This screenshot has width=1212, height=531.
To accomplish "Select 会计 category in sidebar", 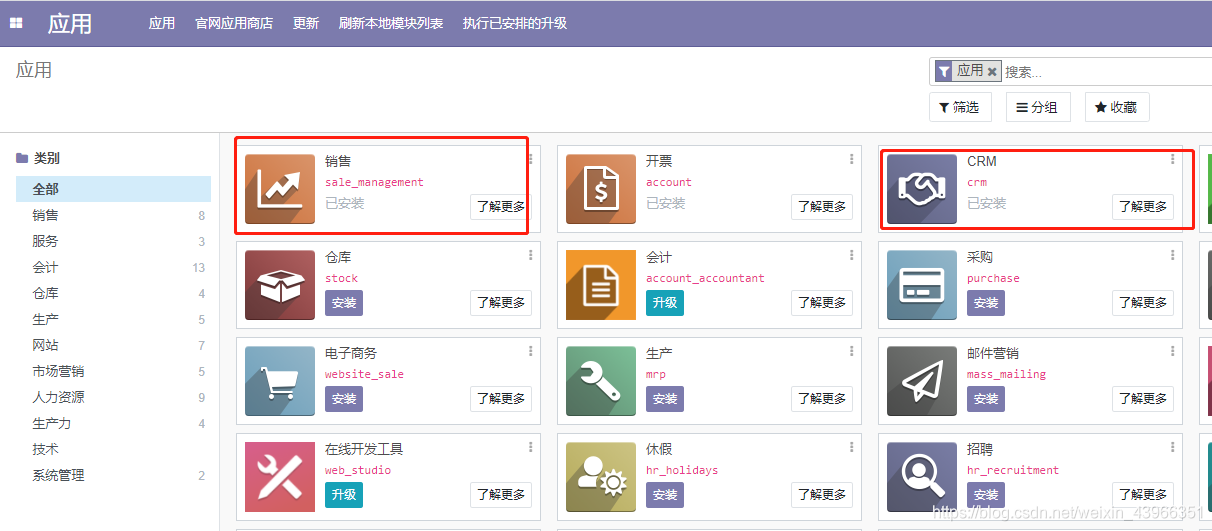I will (x=113, y=267).
